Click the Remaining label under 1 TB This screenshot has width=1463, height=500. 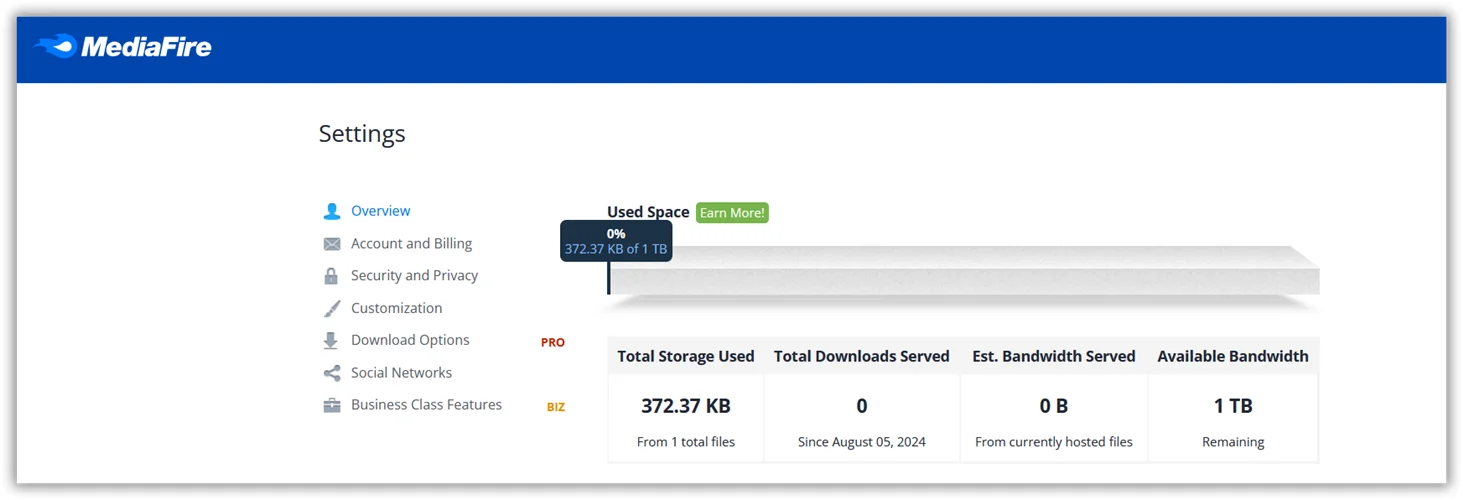coord(1233,442)
